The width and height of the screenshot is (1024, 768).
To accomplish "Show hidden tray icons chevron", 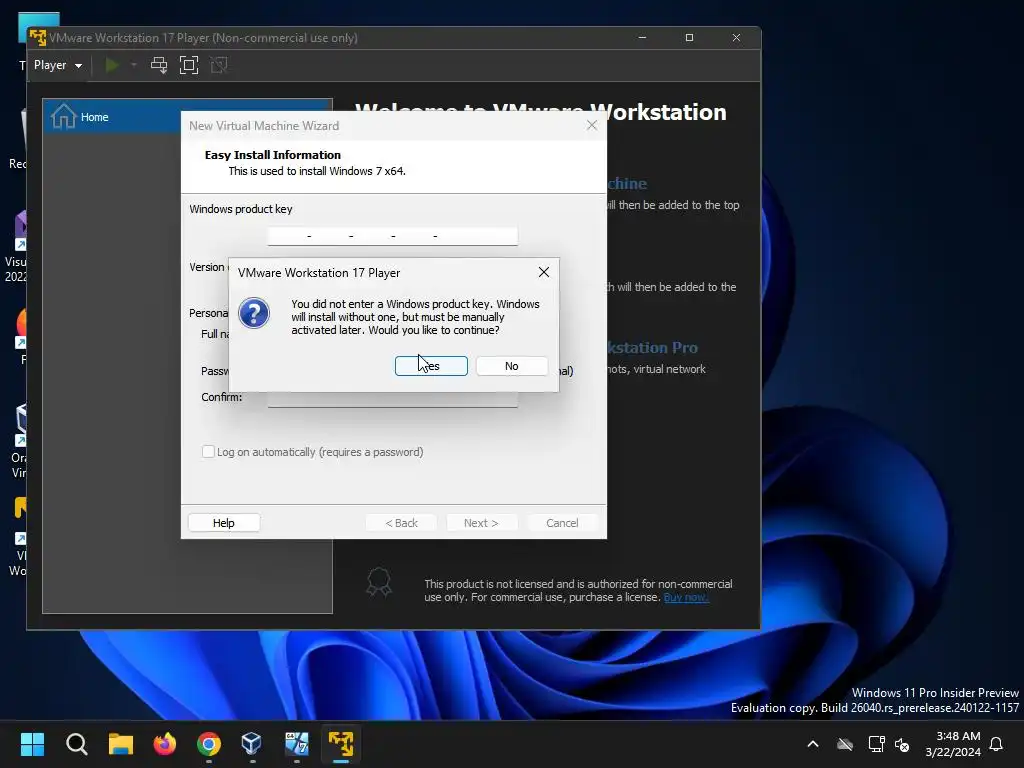I will (813, 744).
